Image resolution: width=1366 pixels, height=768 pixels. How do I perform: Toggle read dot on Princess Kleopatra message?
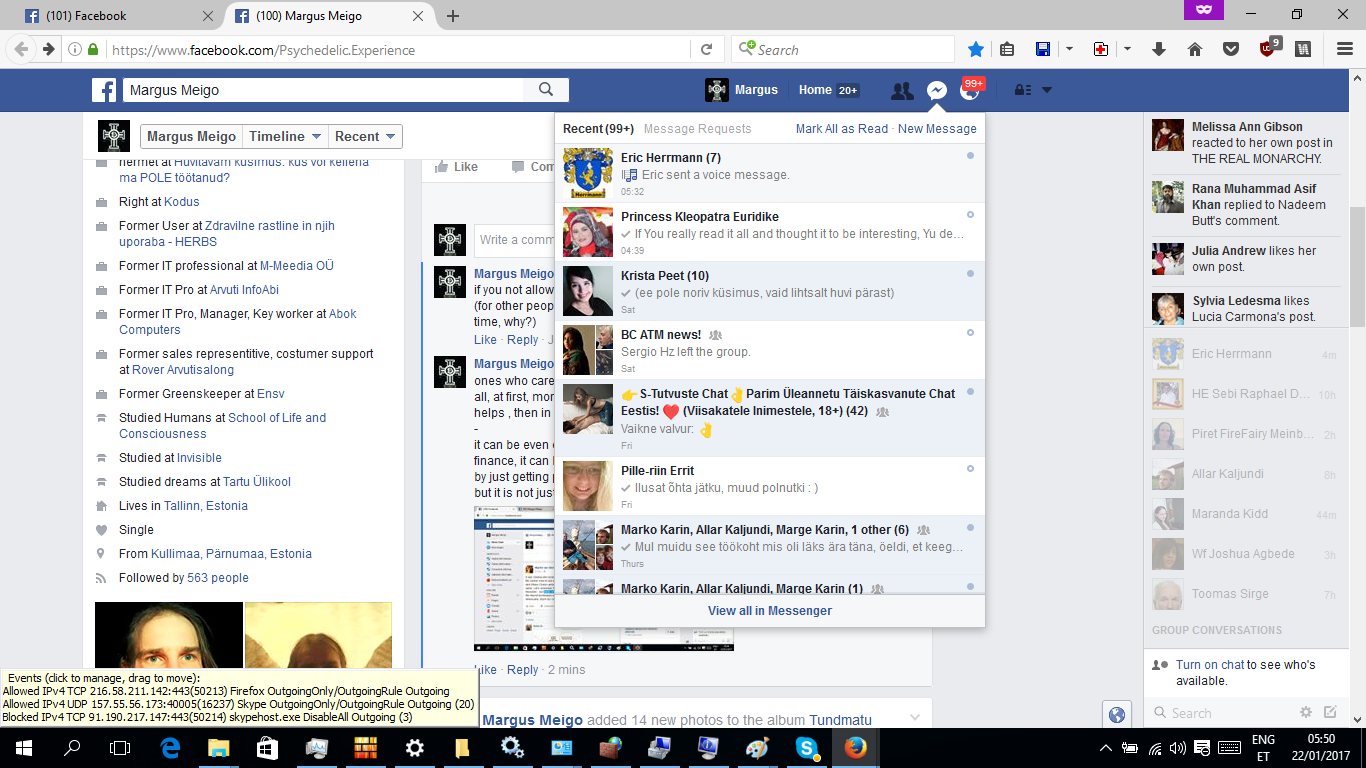pos(970,215)
